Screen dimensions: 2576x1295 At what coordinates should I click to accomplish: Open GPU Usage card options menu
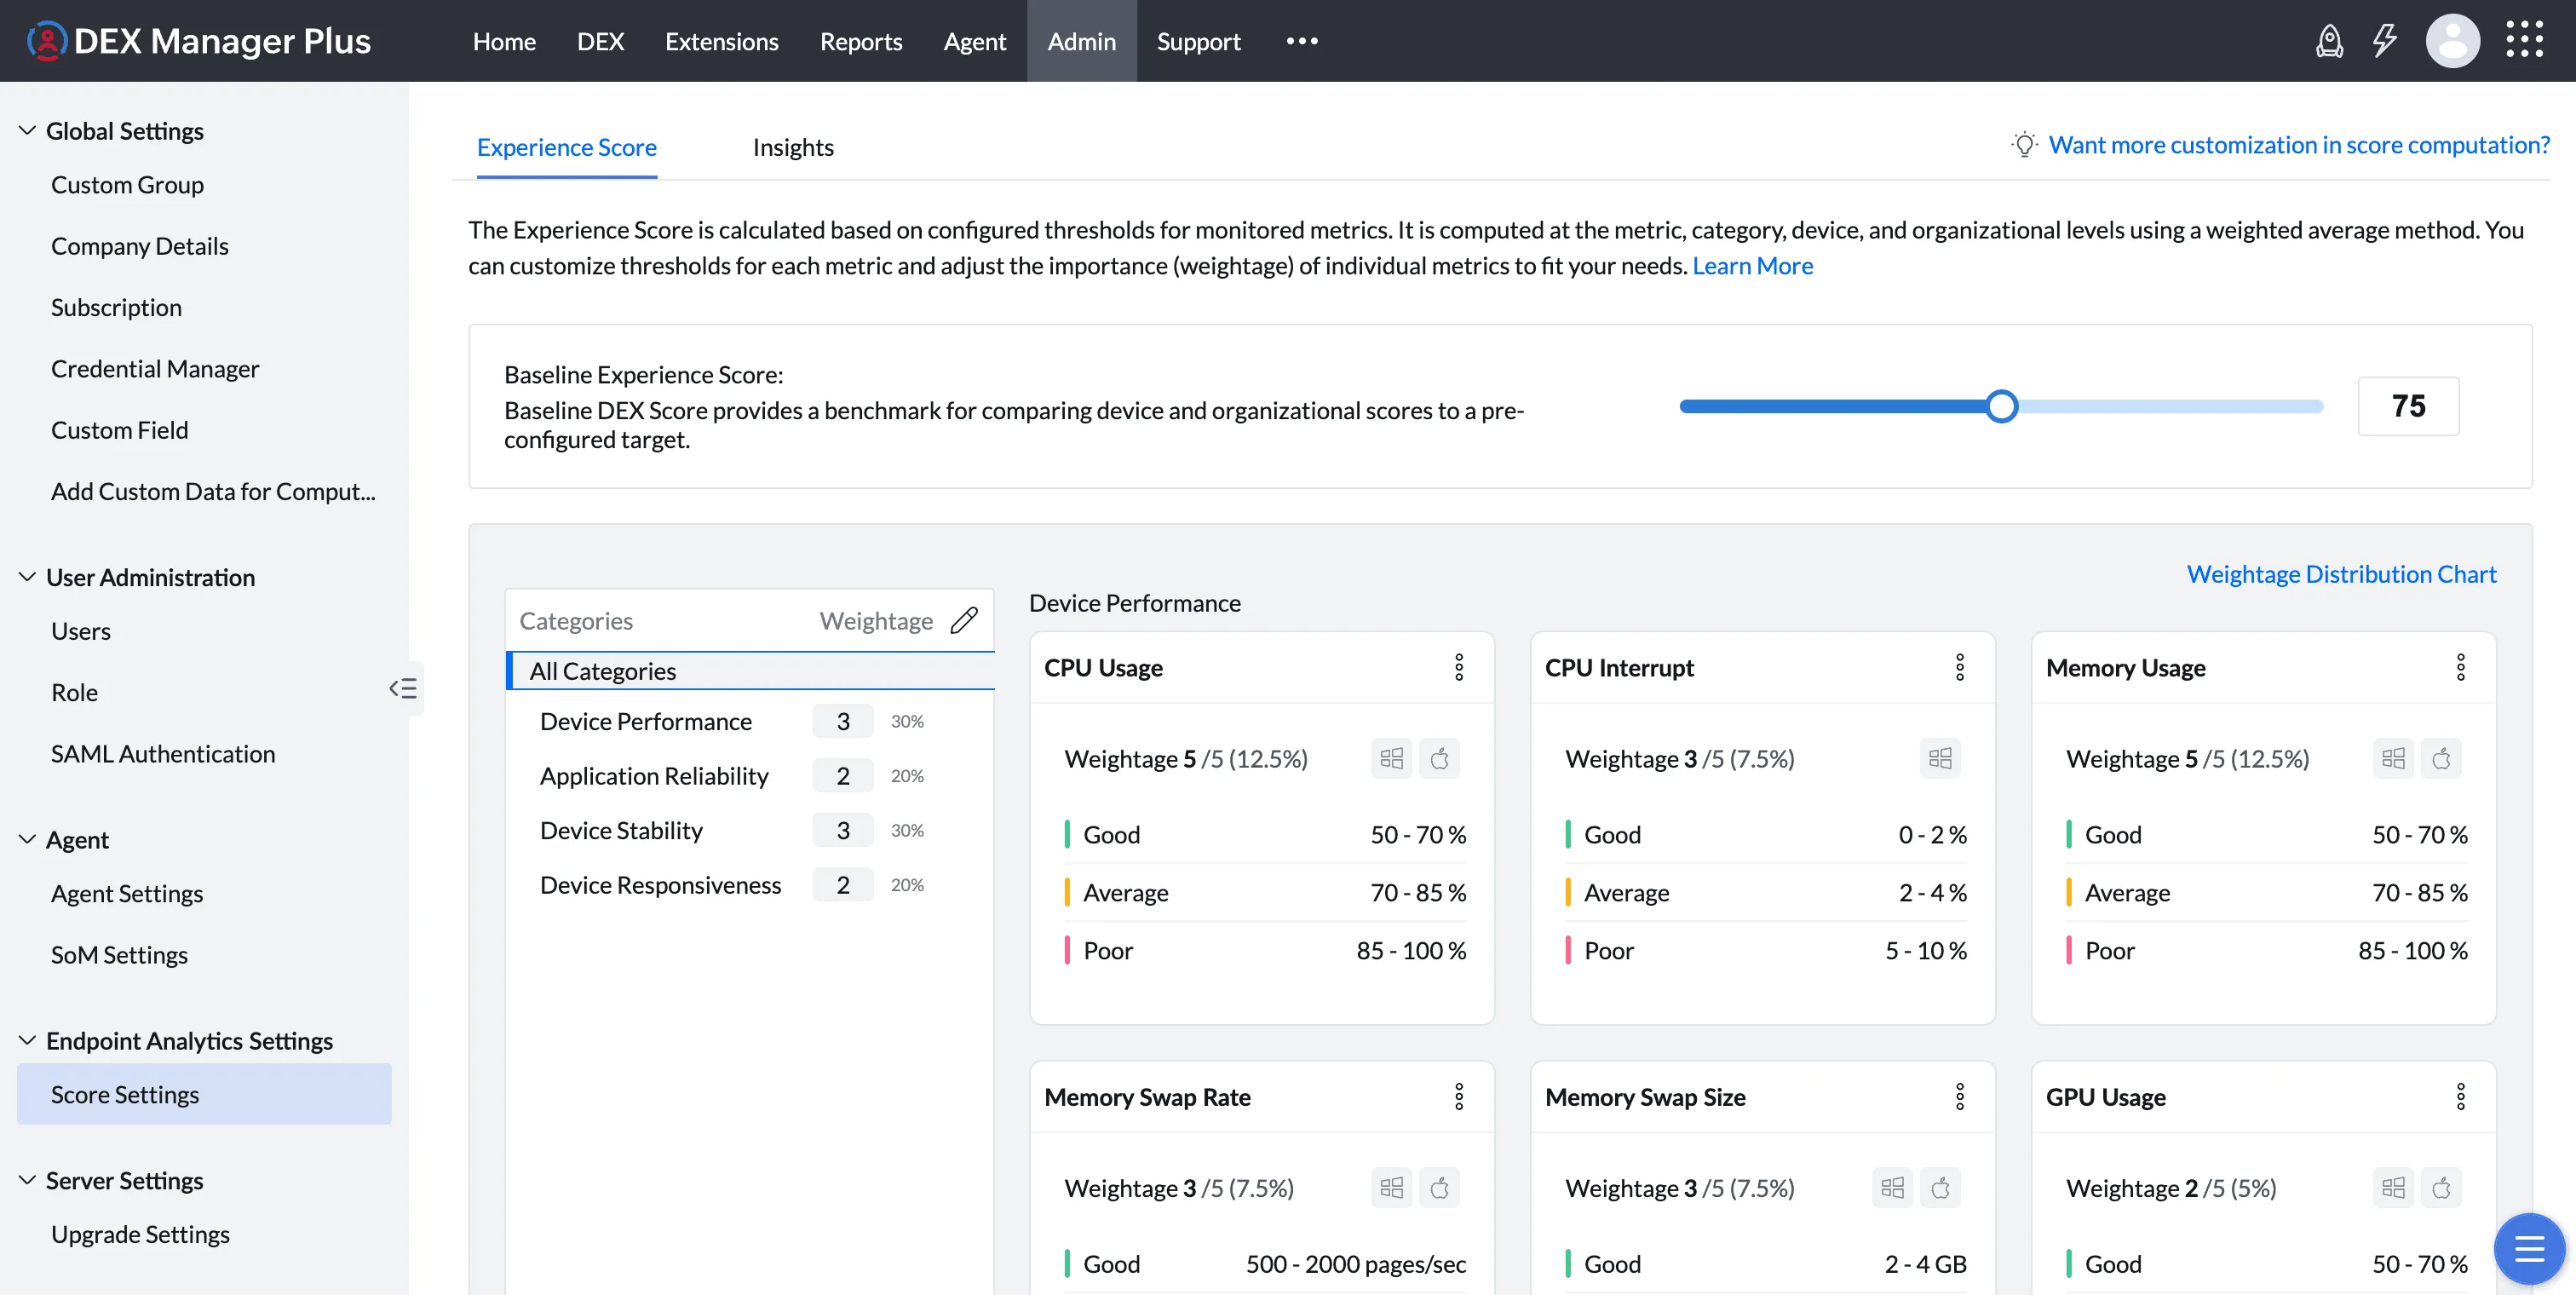coord(2461,1097)
